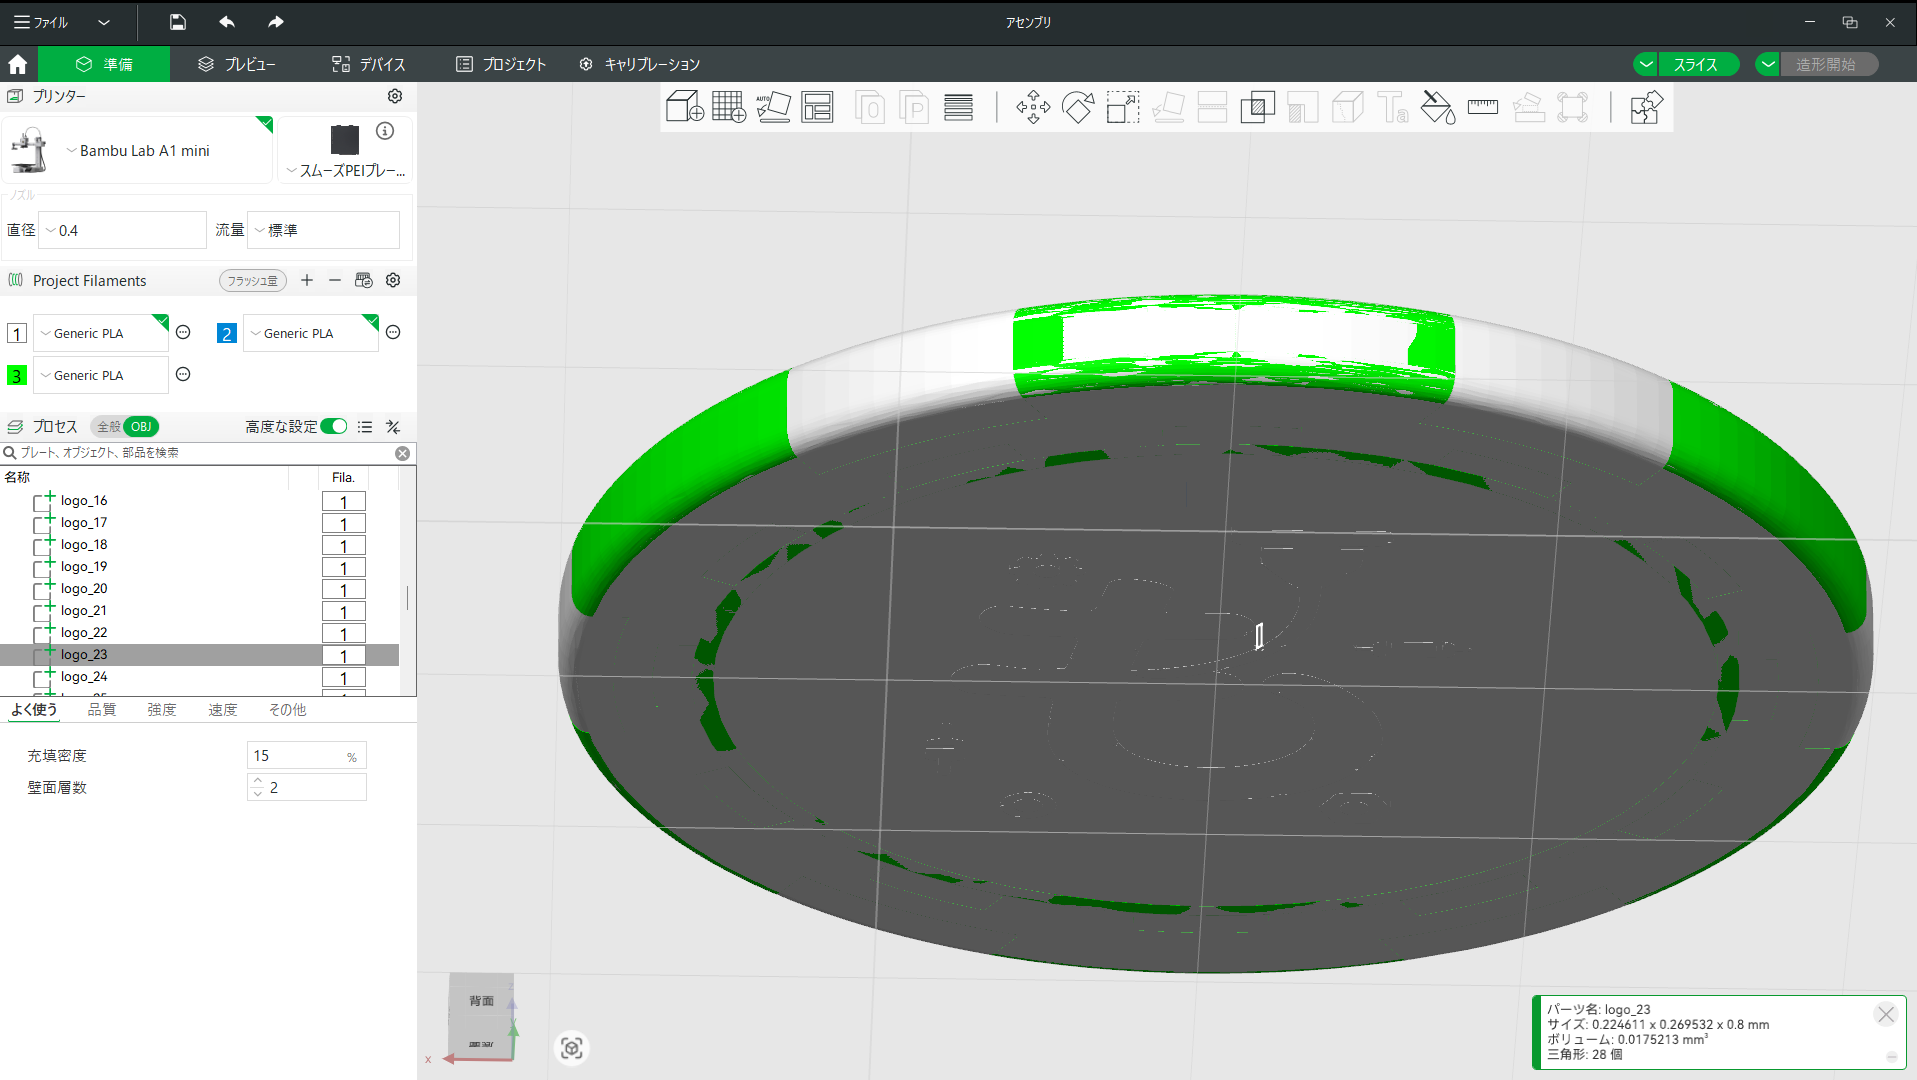
Task: Click the process settings list icon
Action: [x=365, y=427]
